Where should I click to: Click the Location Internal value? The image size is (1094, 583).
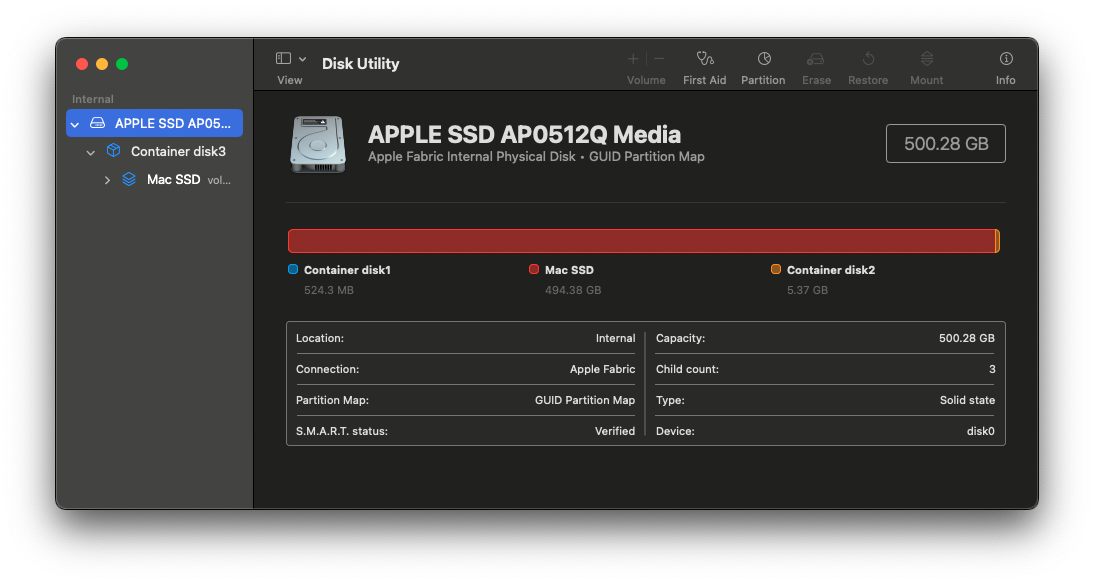click(615, 338)
